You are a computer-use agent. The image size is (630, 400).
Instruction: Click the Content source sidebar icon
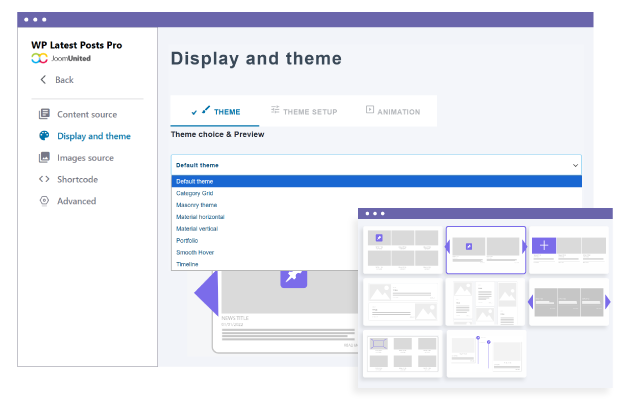(44, 114)
